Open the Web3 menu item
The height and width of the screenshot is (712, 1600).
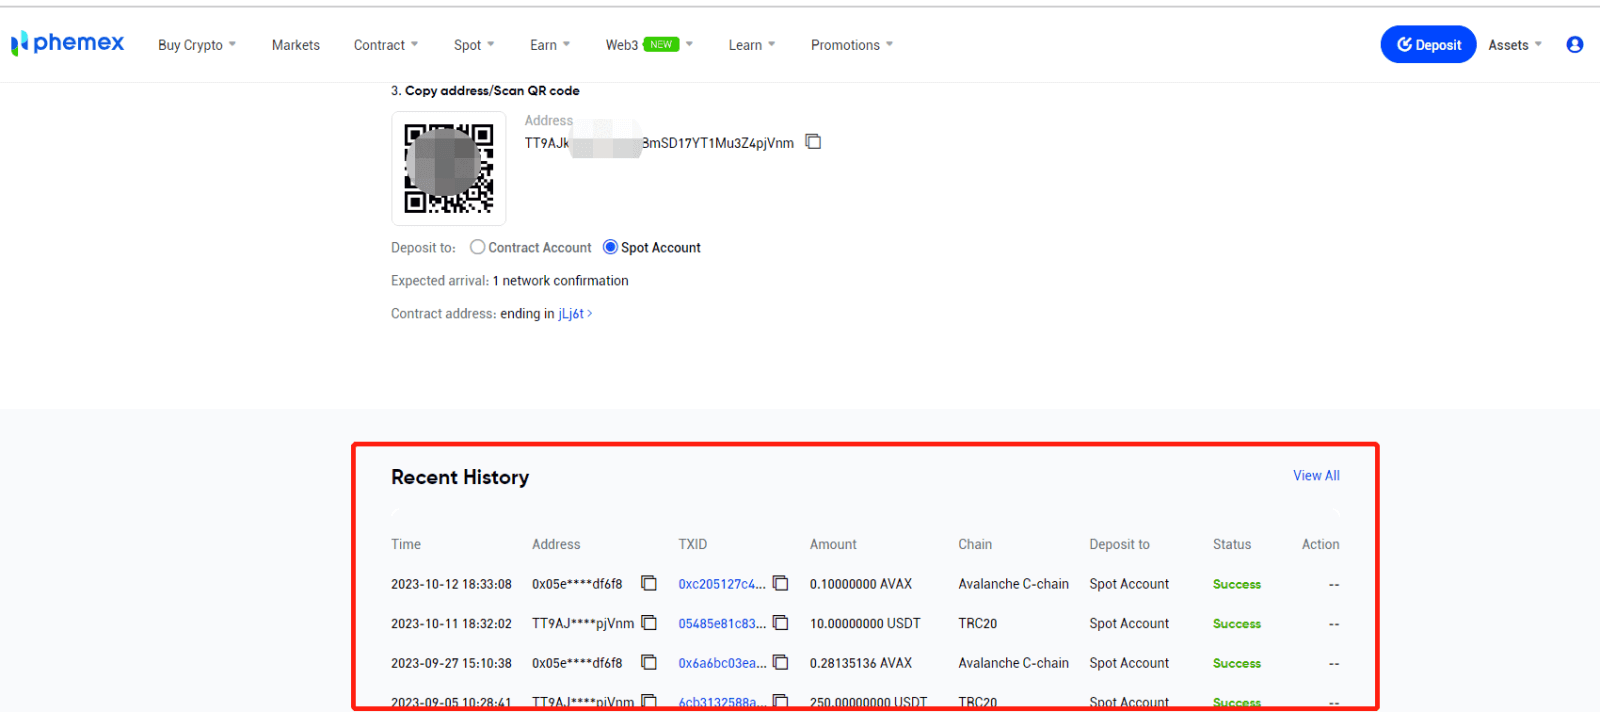622,45
